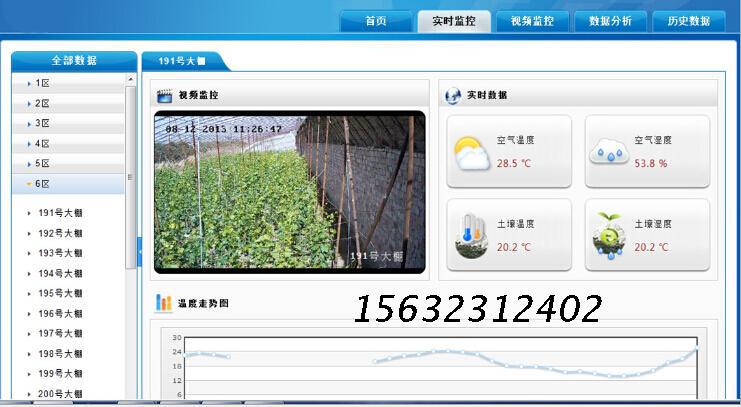Expand the 4区 tree arrow
The width and height of the screenshot is (741, 407).
click(x=29, y=144)
